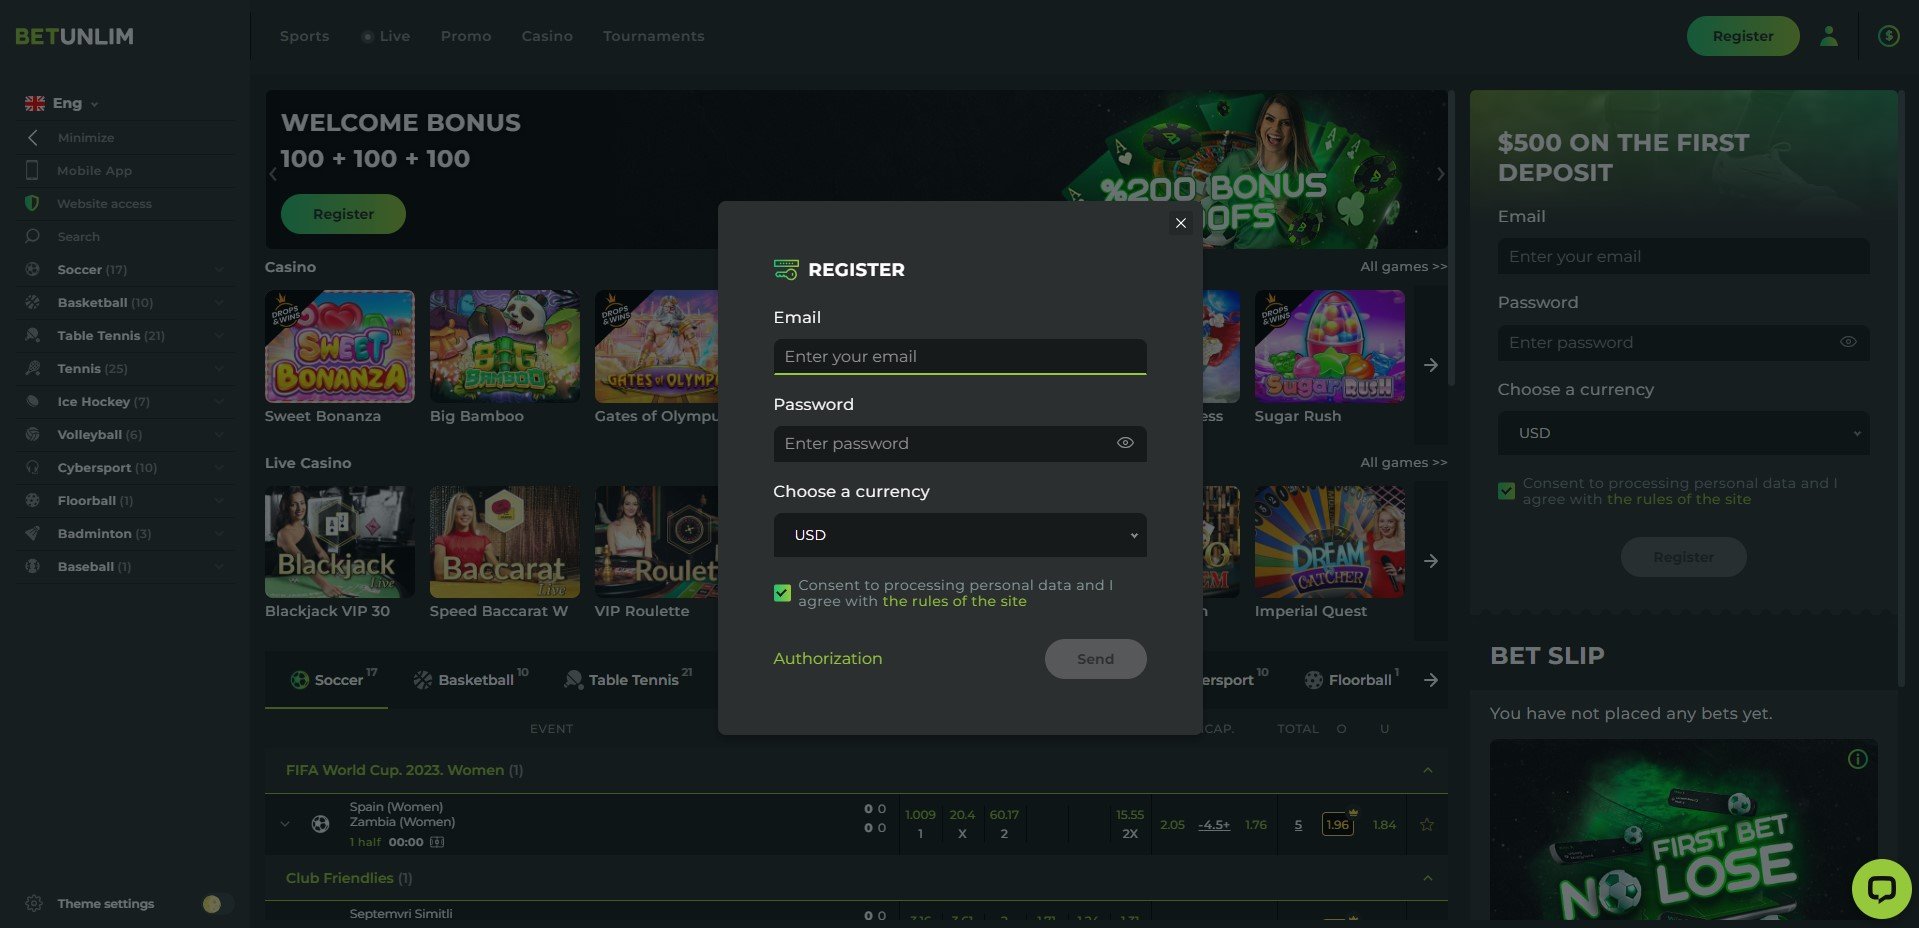Switch to the Basketball sports tab

(x=471, y=679)
